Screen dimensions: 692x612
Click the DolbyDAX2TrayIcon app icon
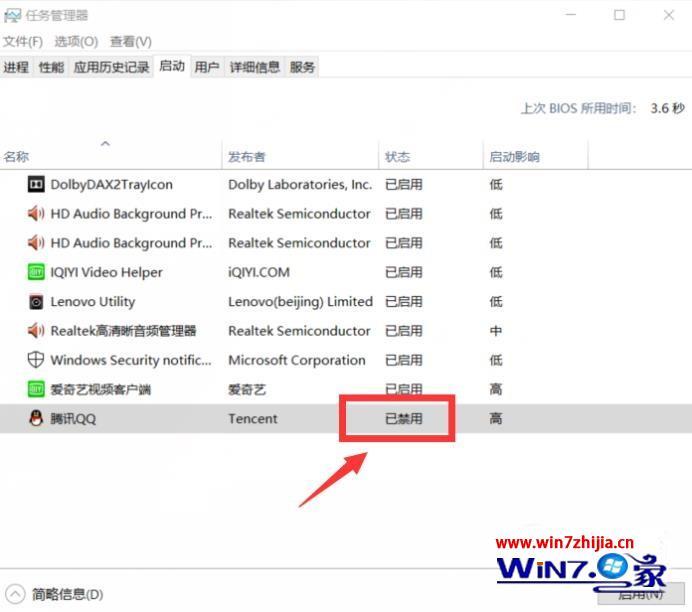coord(36,184)
